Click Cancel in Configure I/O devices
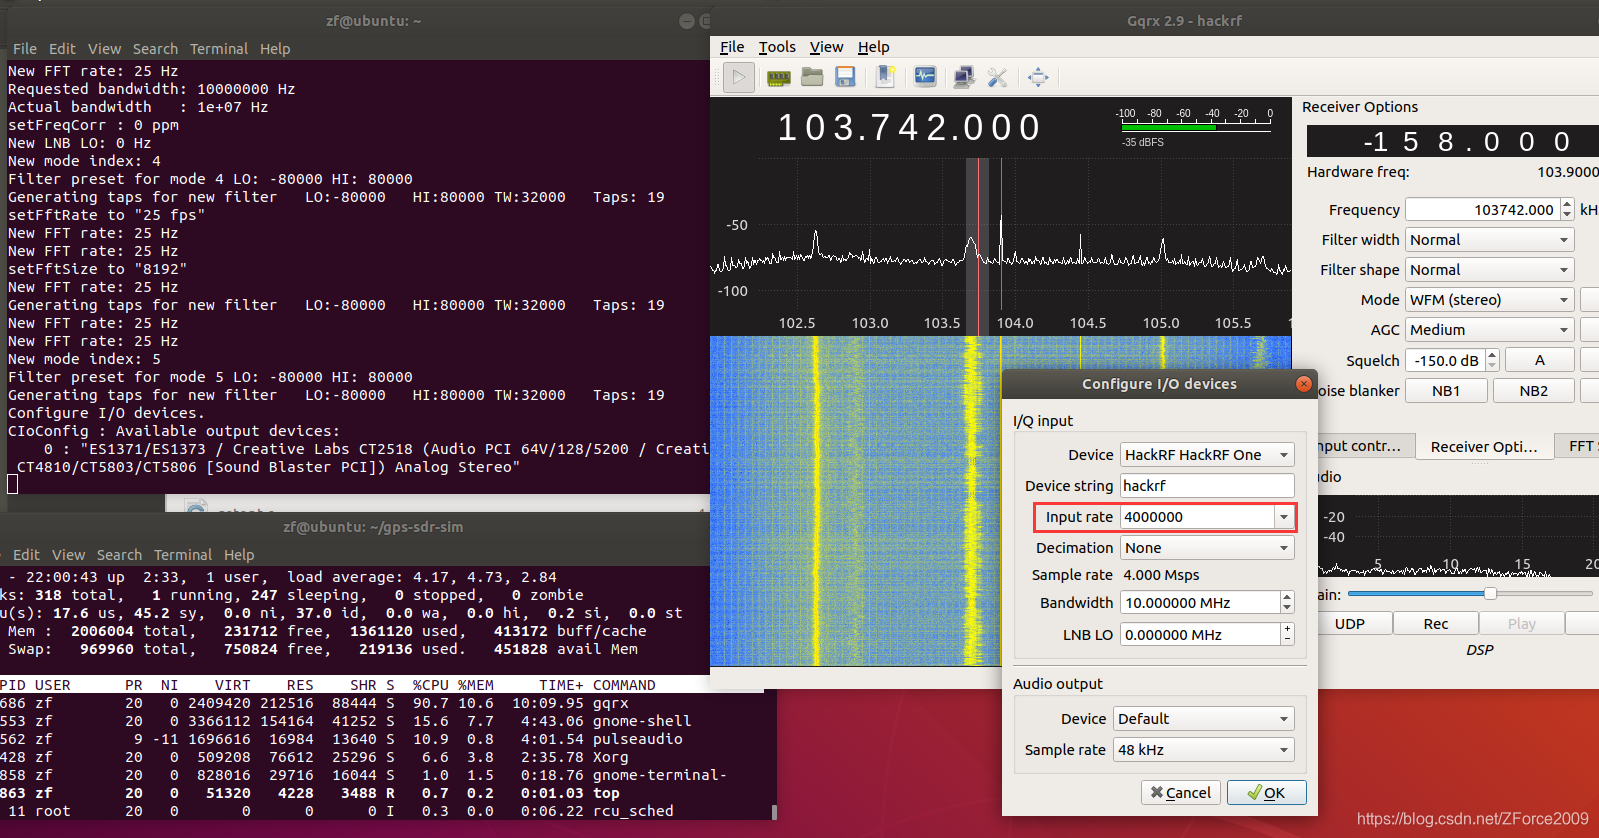 (x=1181, y=793)
